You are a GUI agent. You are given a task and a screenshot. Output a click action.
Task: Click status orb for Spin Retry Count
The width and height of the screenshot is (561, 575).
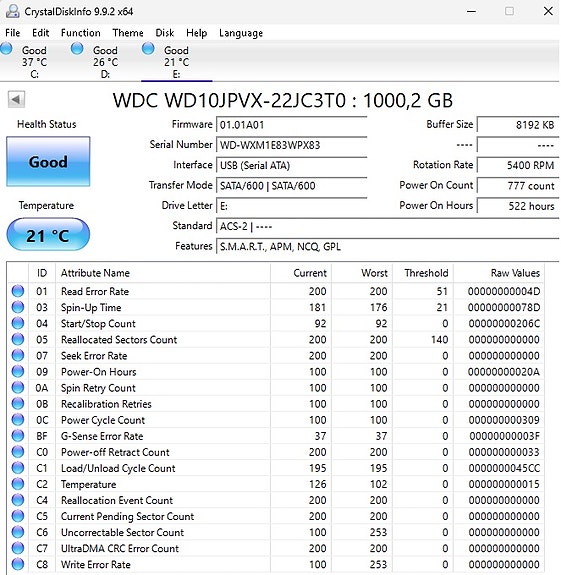point(18,388)
